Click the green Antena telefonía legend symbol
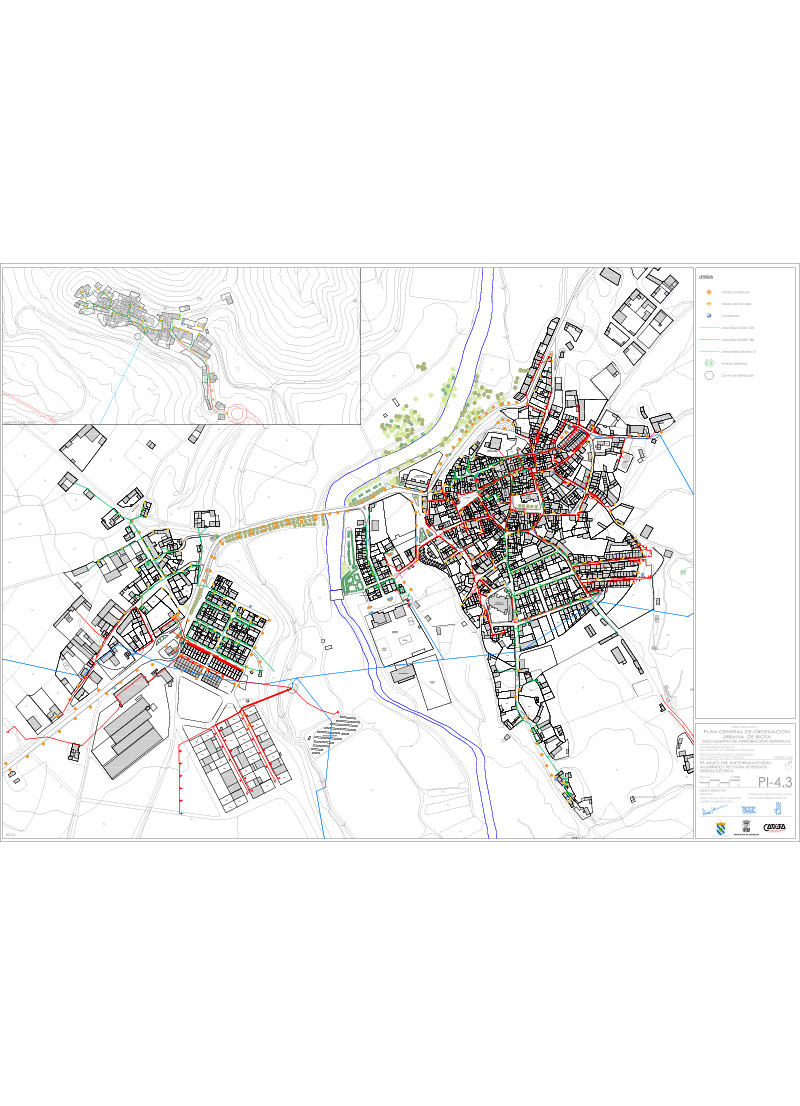The height and width of the screenshot is (1106, 800). (707, 363)
